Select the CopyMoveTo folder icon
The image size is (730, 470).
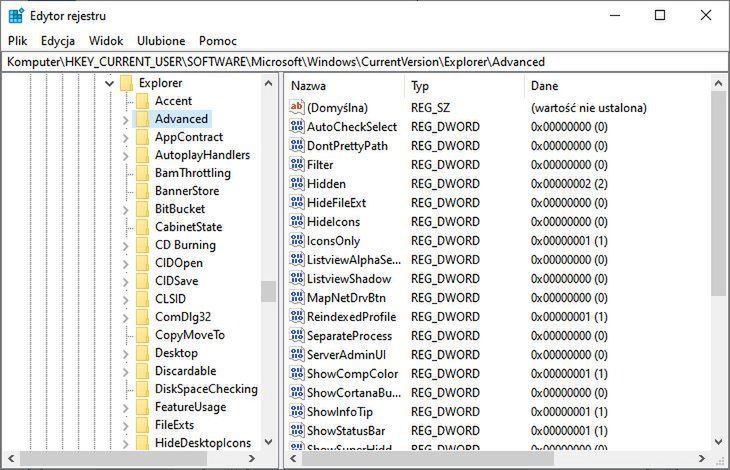142,335
